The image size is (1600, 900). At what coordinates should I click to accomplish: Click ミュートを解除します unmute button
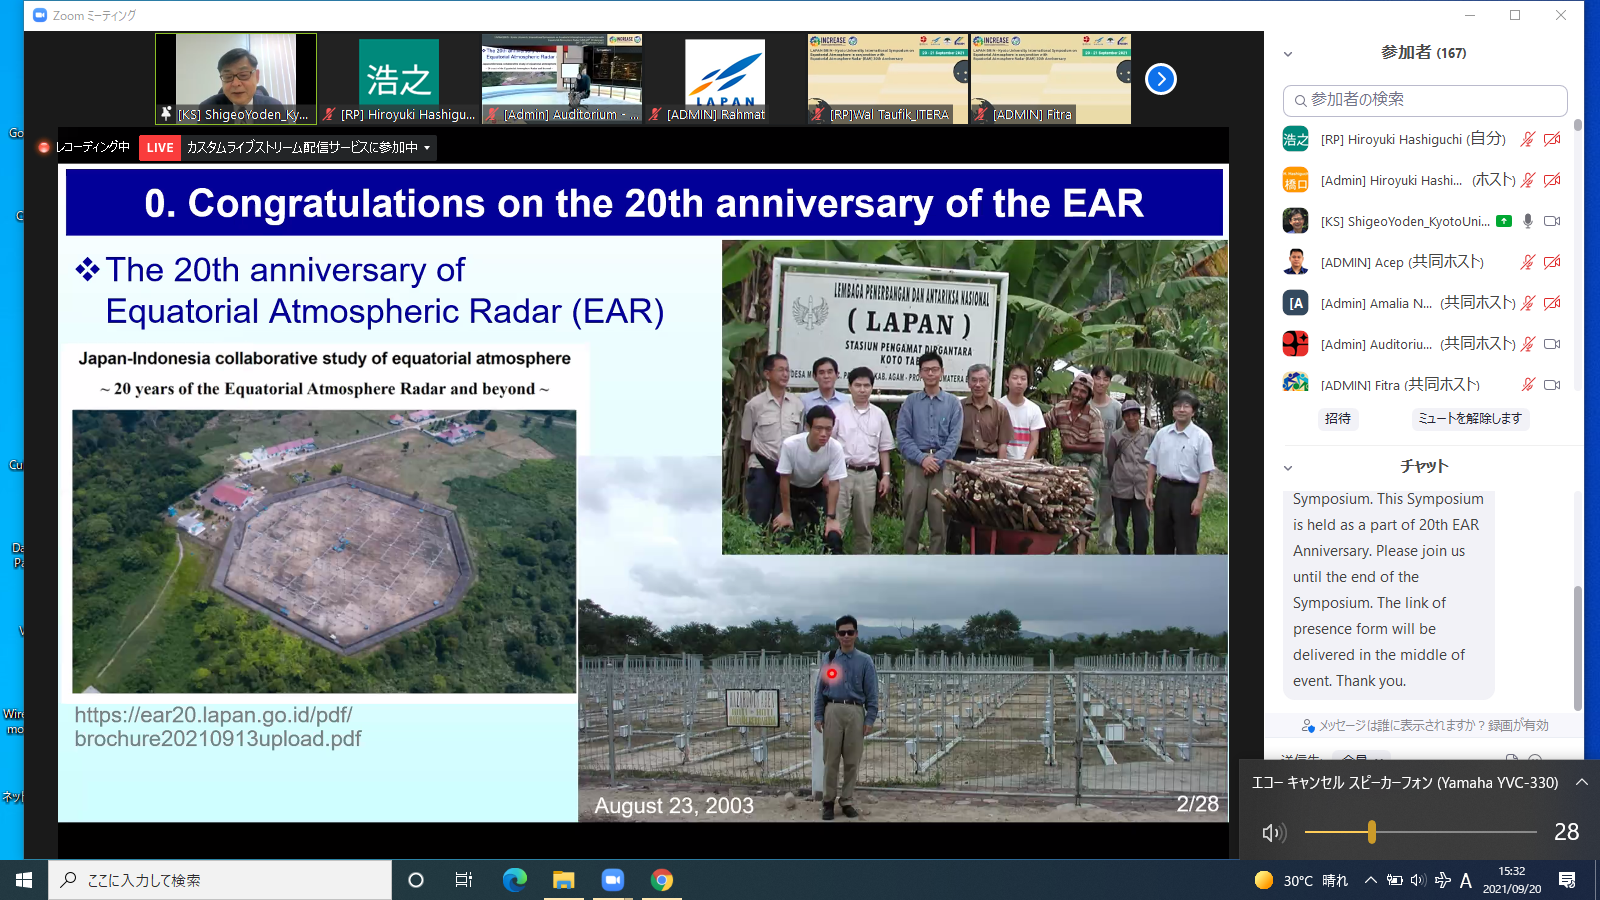[x=1469, y=419]
